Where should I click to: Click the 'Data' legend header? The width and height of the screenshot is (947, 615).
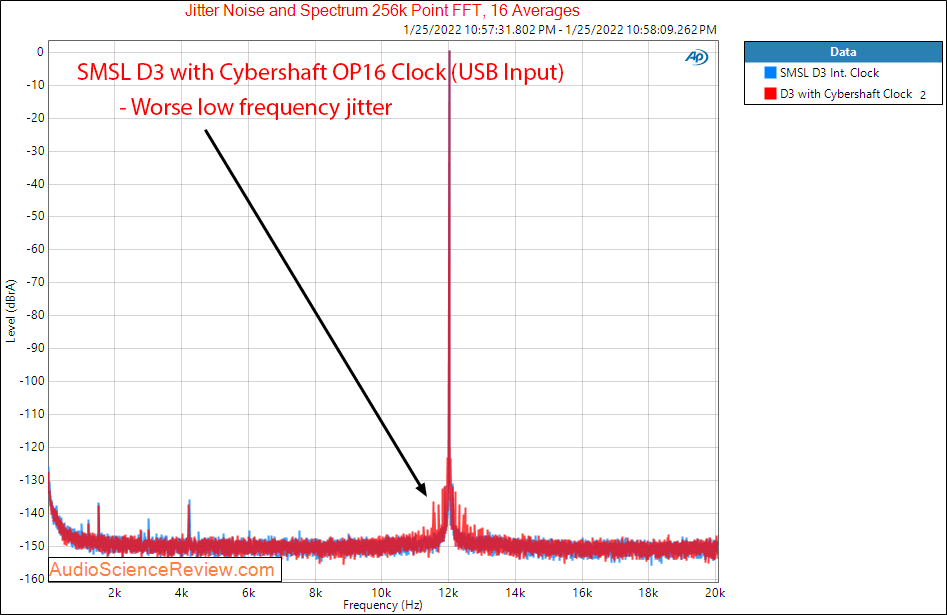(x=843, y=52)
